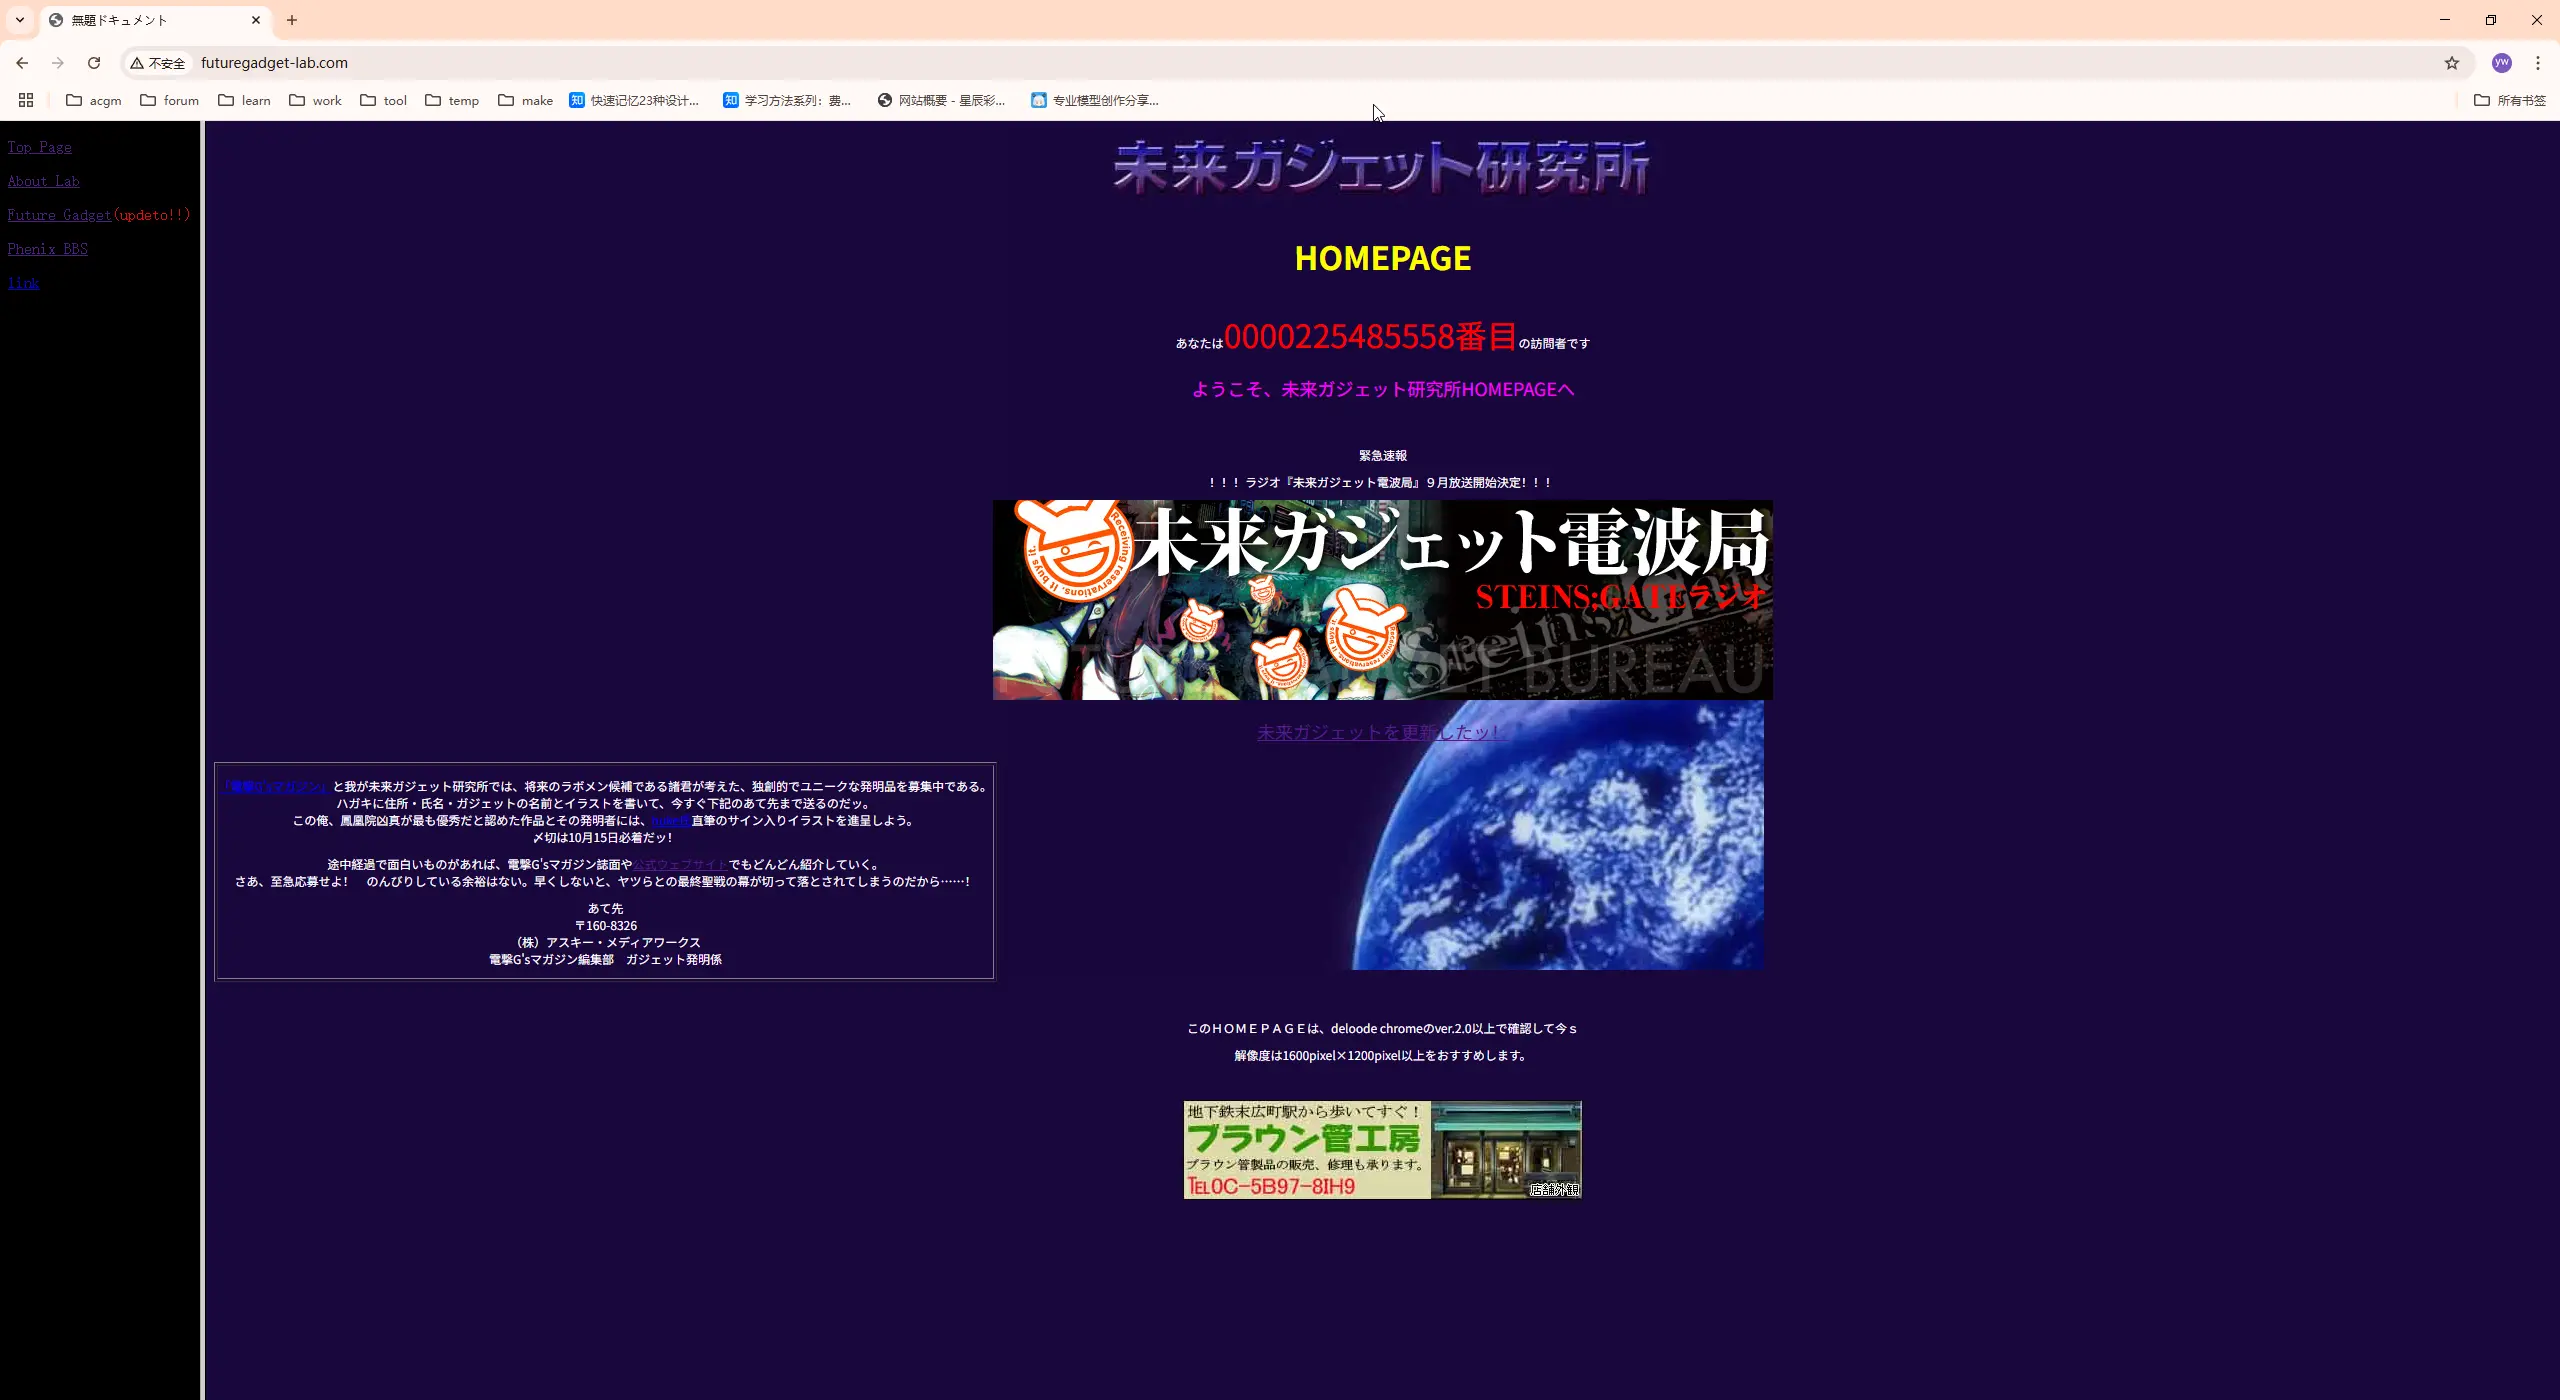Bookmark this page via the star icon
The height and width of the screenshot is (1400, 2560).
[2451, 62]
